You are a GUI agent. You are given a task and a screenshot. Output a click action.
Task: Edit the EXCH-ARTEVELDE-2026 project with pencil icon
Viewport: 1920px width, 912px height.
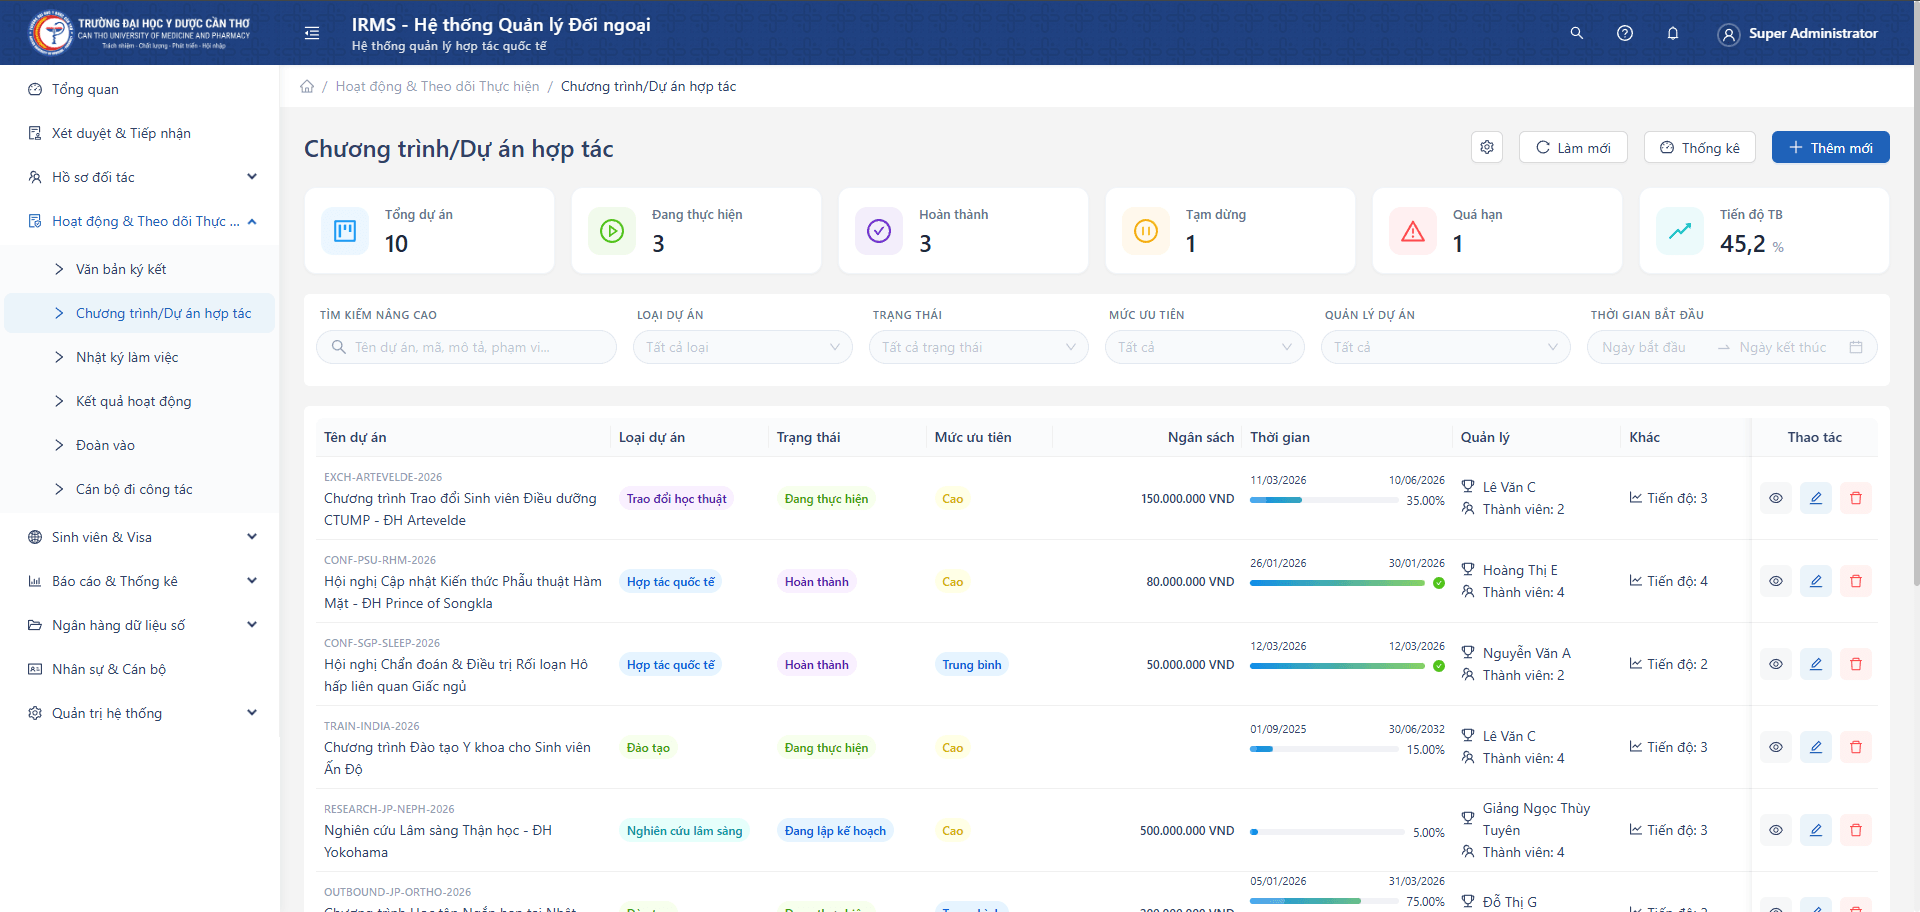(x=1815, y=498)
